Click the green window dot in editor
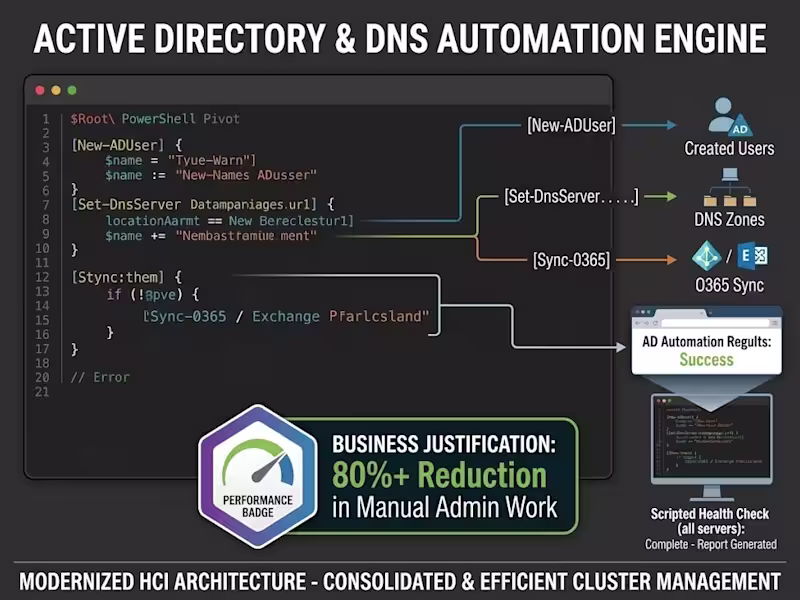The image size is (800, 600). tap(72, 90)
